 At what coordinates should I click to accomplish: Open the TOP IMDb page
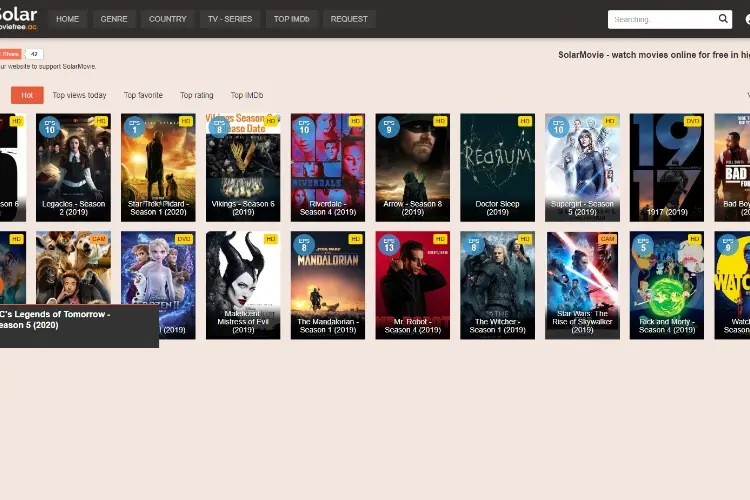(291, 19)
